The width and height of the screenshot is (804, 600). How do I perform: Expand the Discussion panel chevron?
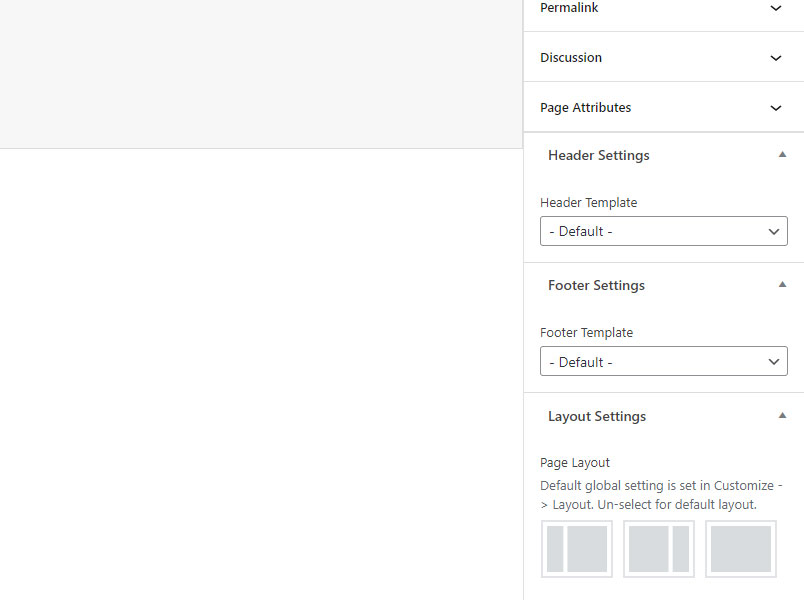point(776,58)
